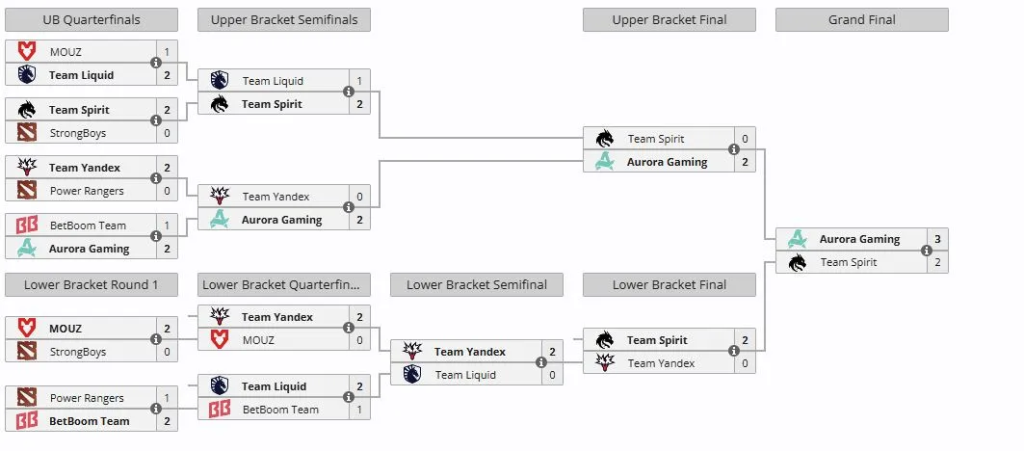Open Aurora Gaming name in Upper Bracket Final
Viewport: 1024px width, 451px height.
(x=667, y=162)
